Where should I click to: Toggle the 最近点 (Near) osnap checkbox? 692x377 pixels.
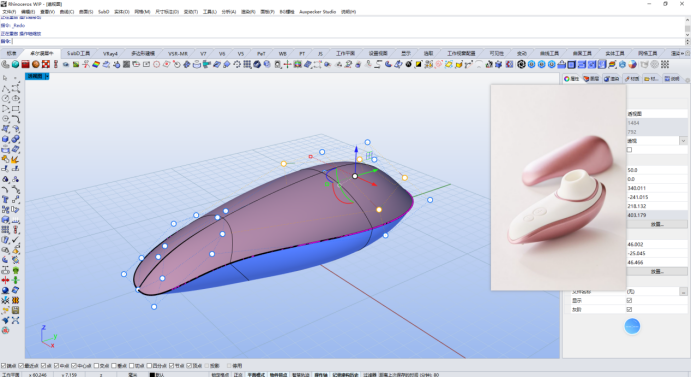(21, 366)
